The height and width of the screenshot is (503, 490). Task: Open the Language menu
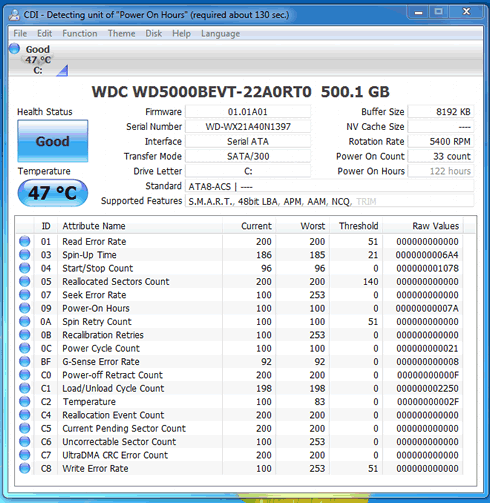[x=221, y=34]
